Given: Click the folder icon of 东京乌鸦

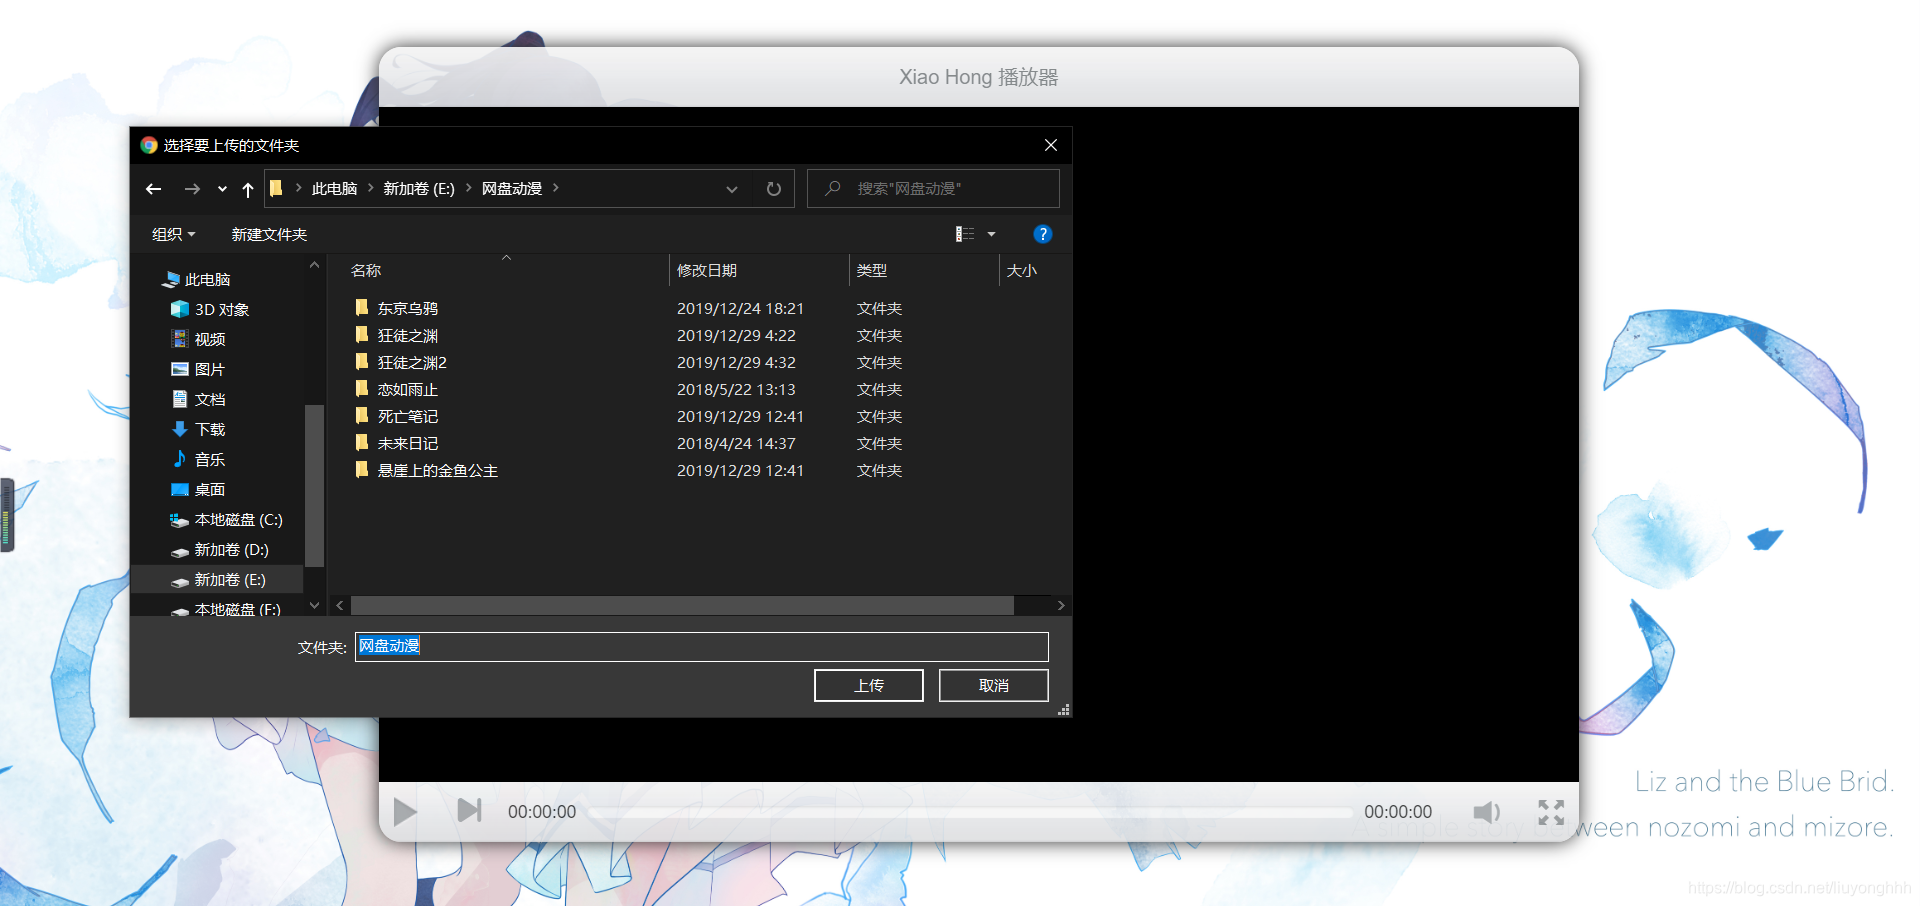Looking at the screenshot, I should (362, 308).
